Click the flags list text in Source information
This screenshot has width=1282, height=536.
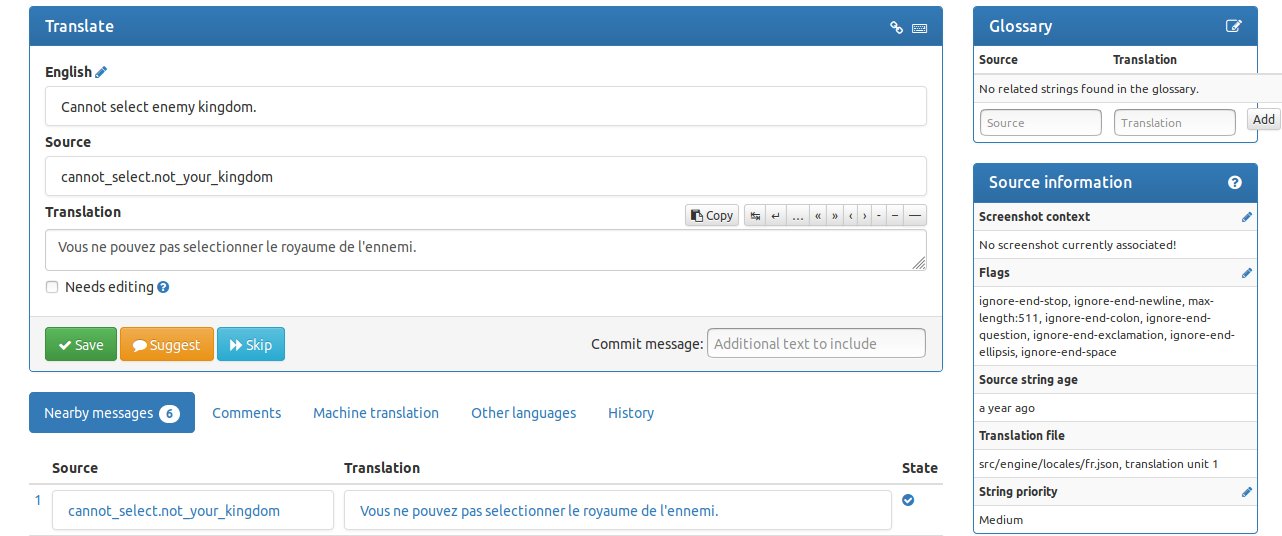point(1107,326)
